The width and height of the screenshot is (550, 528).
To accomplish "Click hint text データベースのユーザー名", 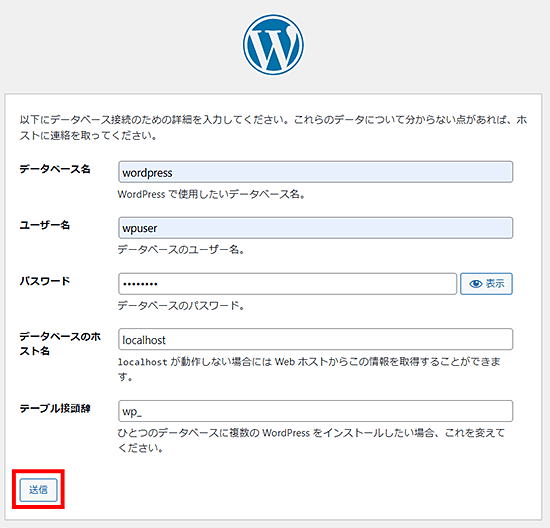I will tap(181, 250).
